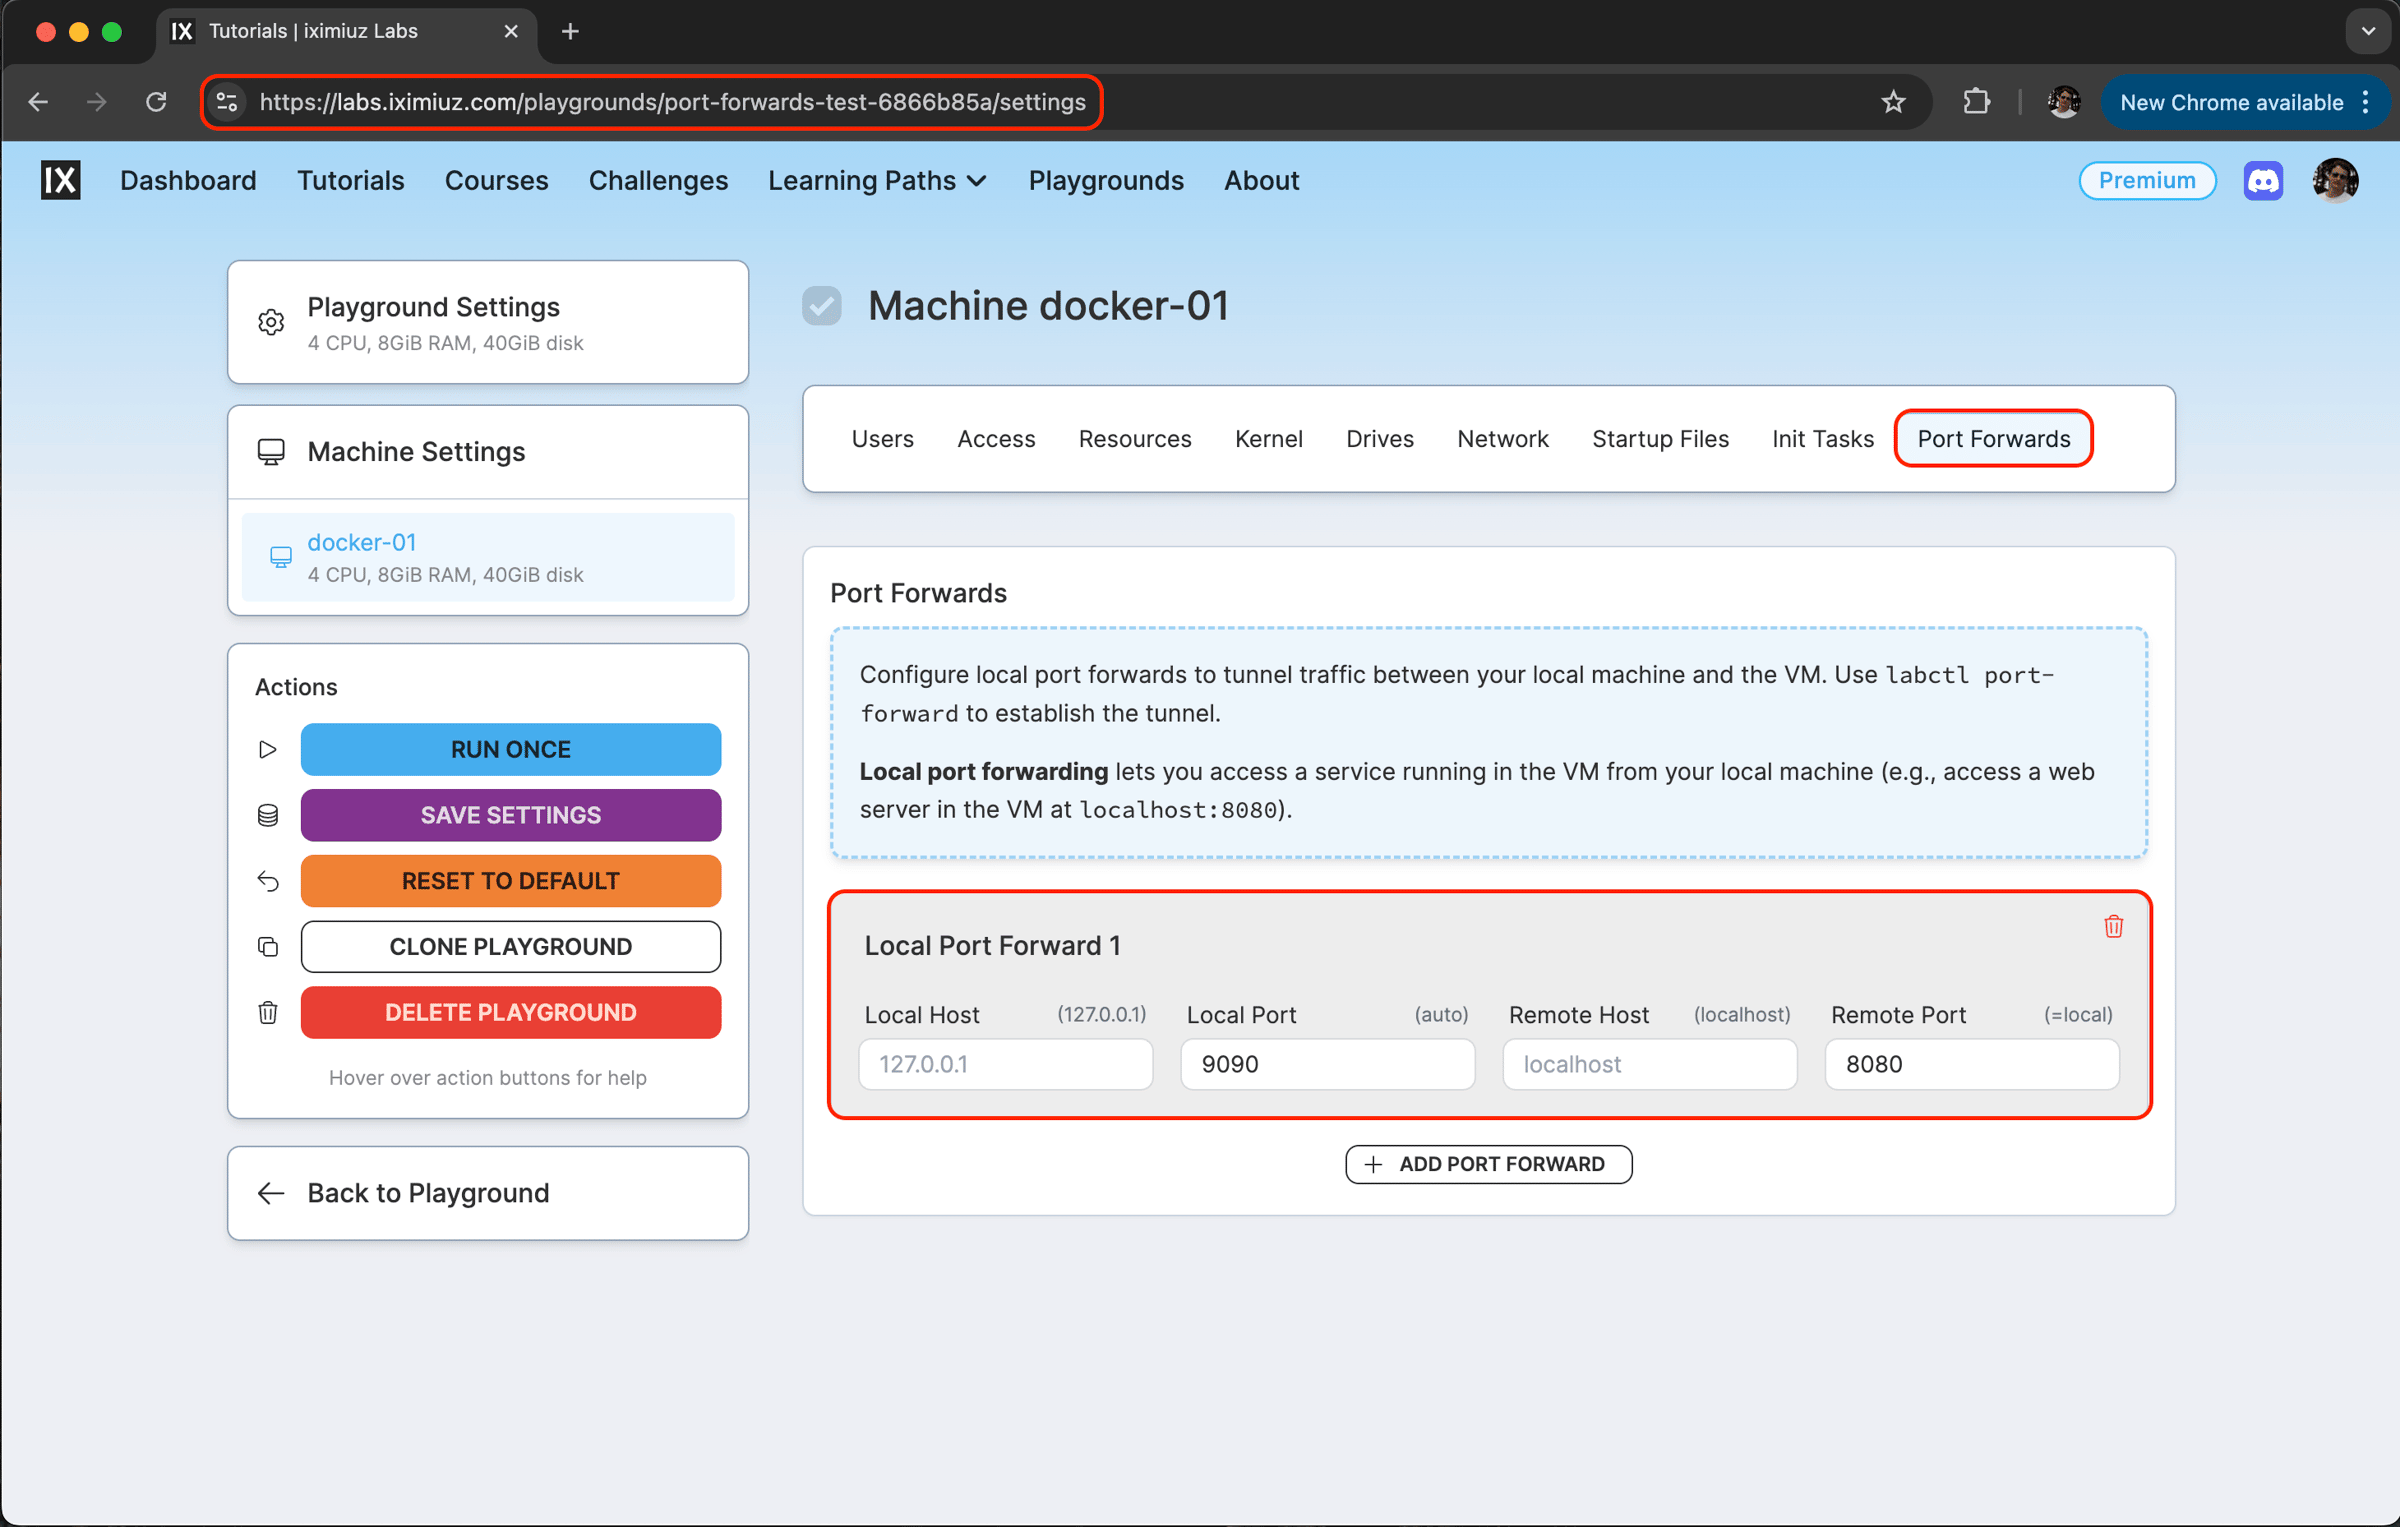Click the red trash icon for Local Port Forward 1
2400x1527 pixels.
tap(2112, 926)
